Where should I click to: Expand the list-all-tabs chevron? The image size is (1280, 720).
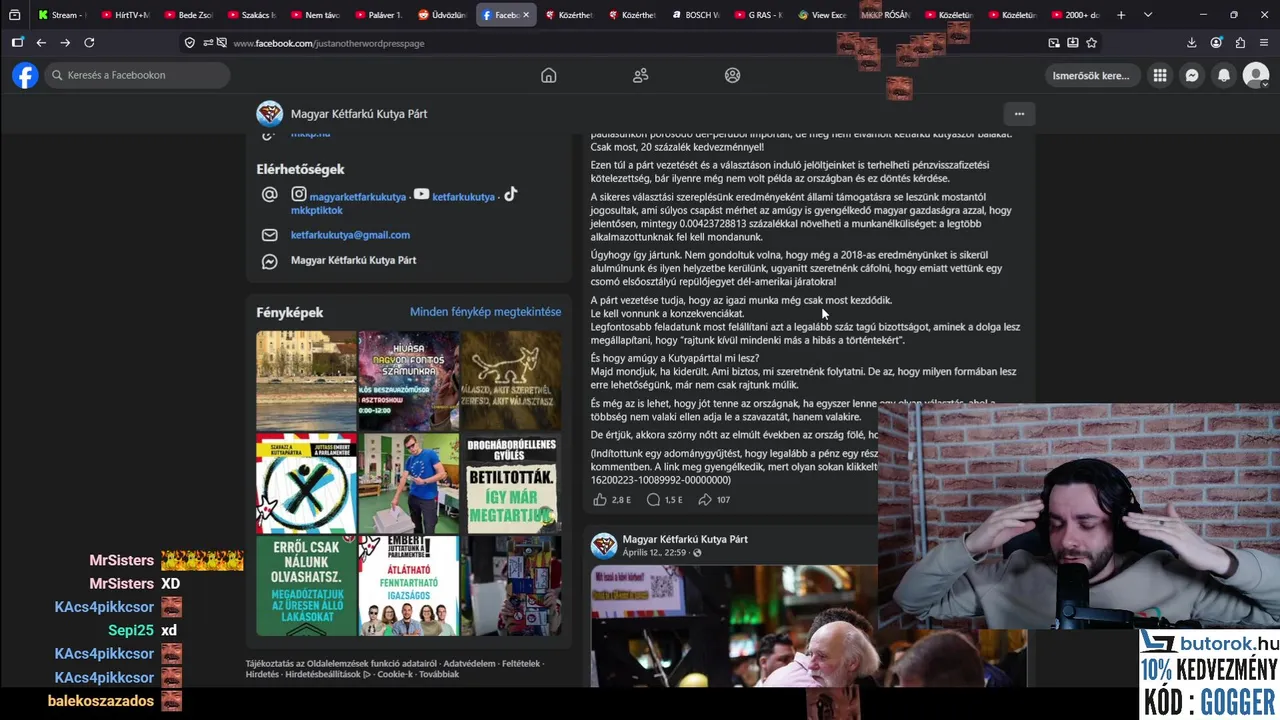[x=1148, y=15]
